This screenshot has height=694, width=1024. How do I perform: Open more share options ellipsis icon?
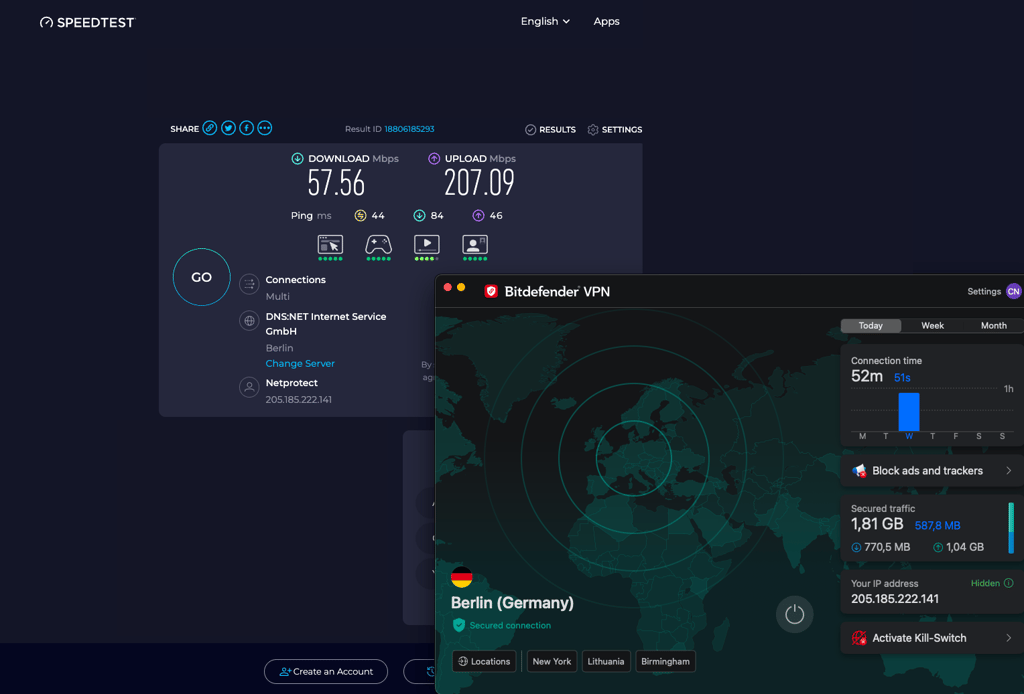(264, 128)
